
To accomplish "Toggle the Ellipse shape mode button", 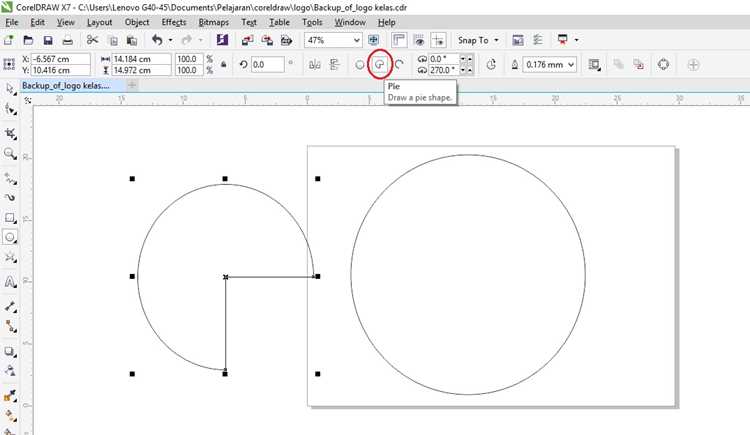I will coord(360,65).
